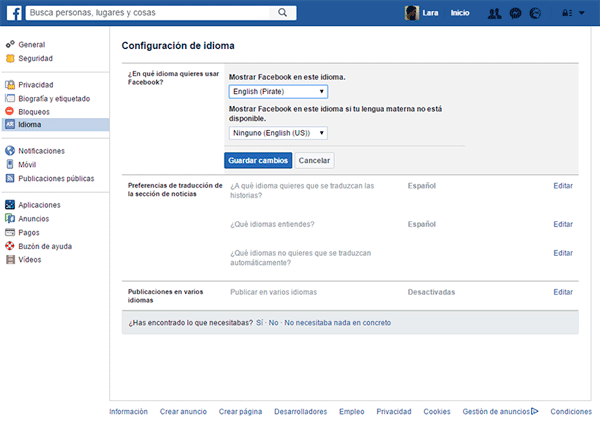
Task: Click the Anuncios icon
Action: pos(10,218)
